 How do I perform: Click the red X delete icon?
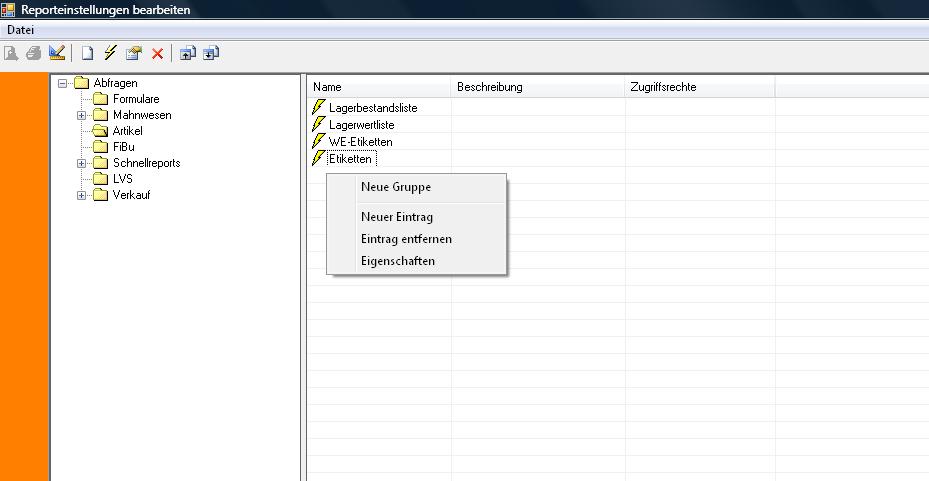157,54
